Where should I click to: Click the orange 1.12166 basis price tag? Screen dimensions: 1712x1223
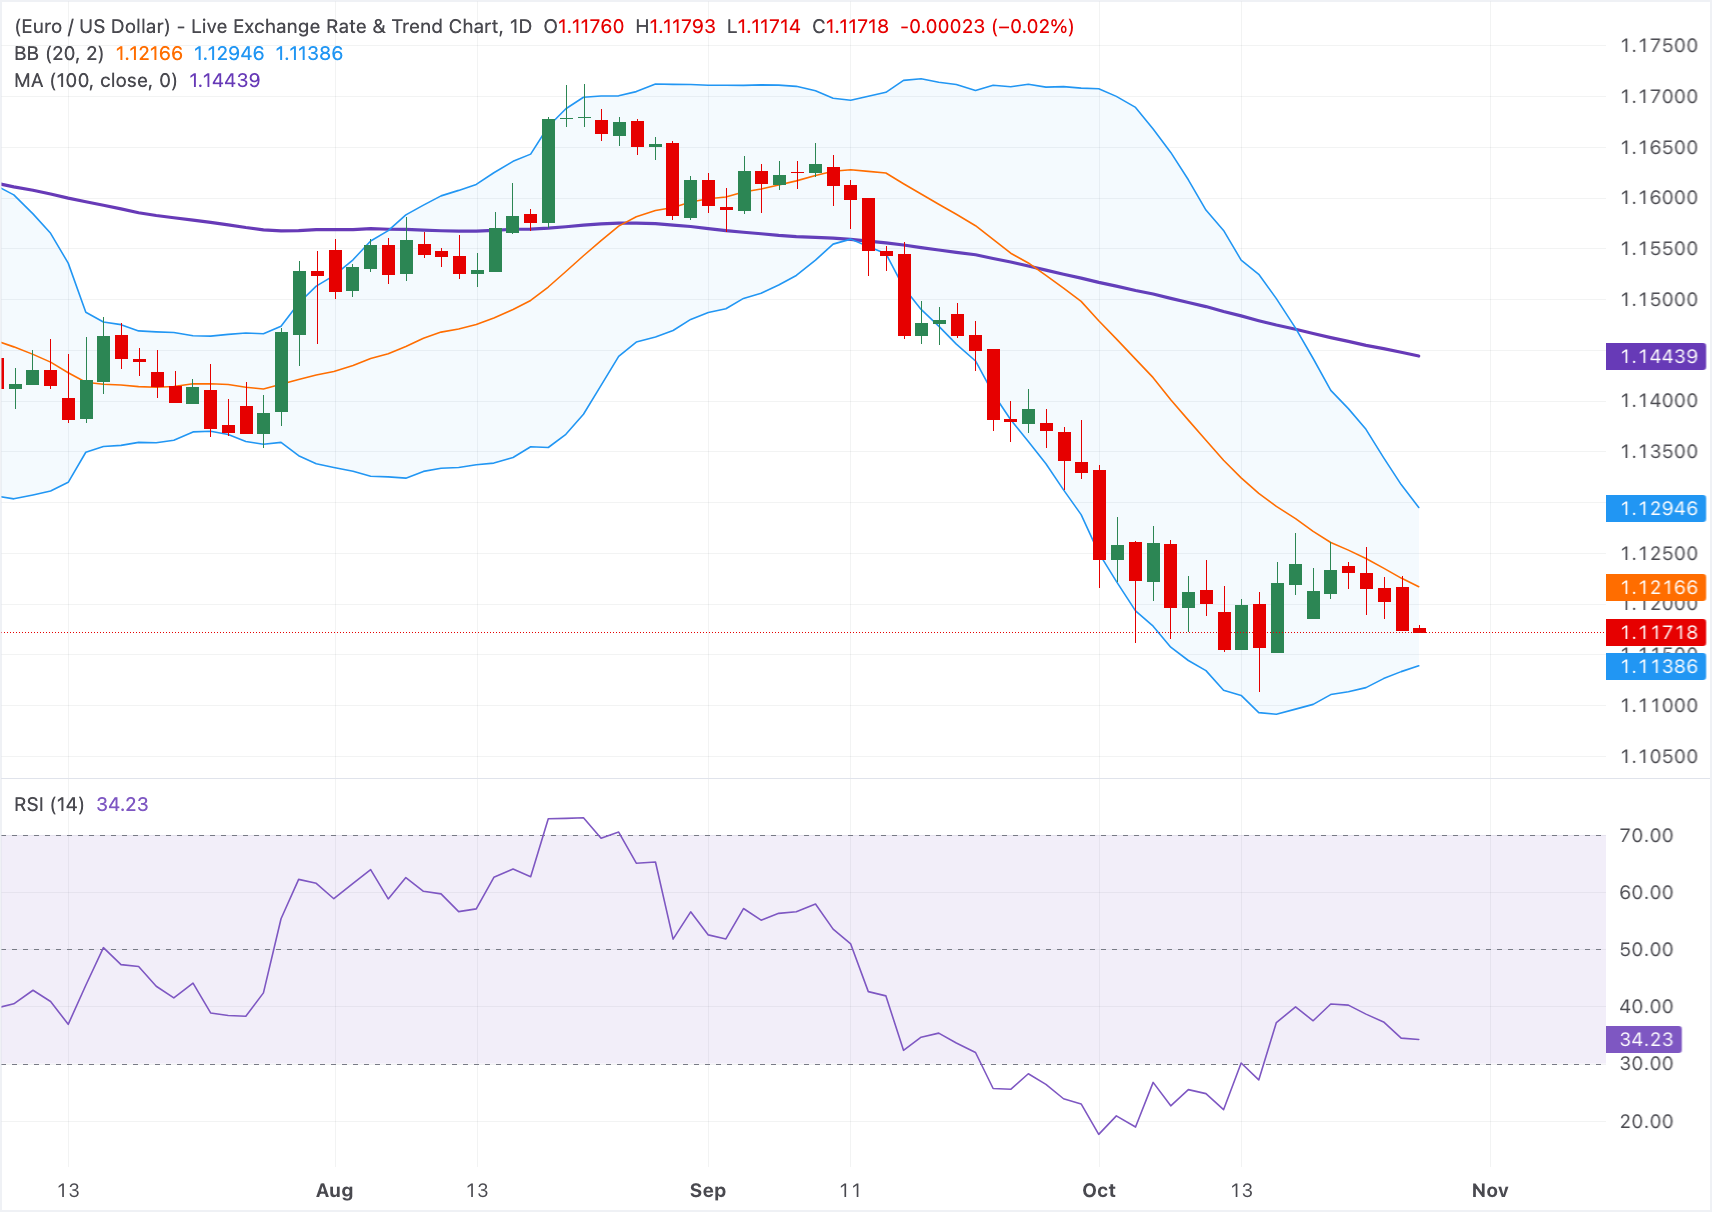click(x=1656, y=587)
